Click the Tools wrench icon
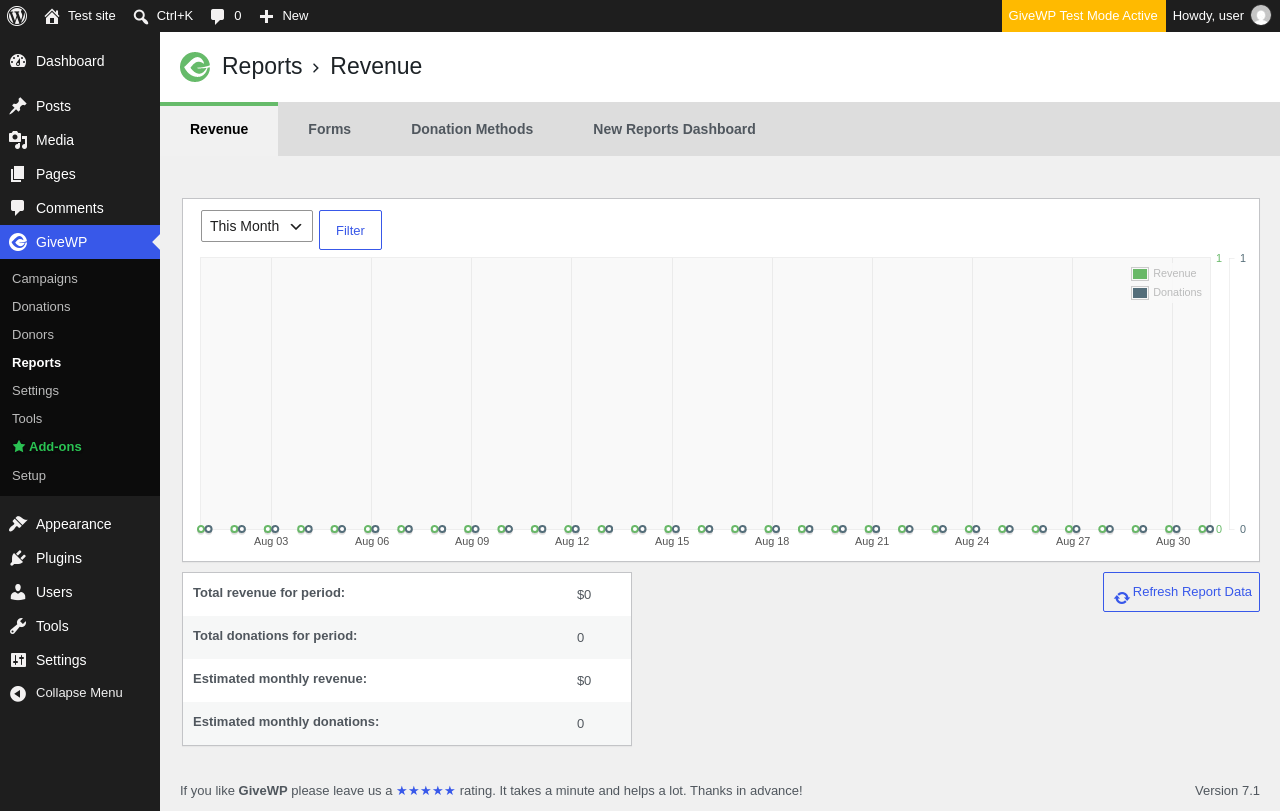1280x811 pixels. 18,626
